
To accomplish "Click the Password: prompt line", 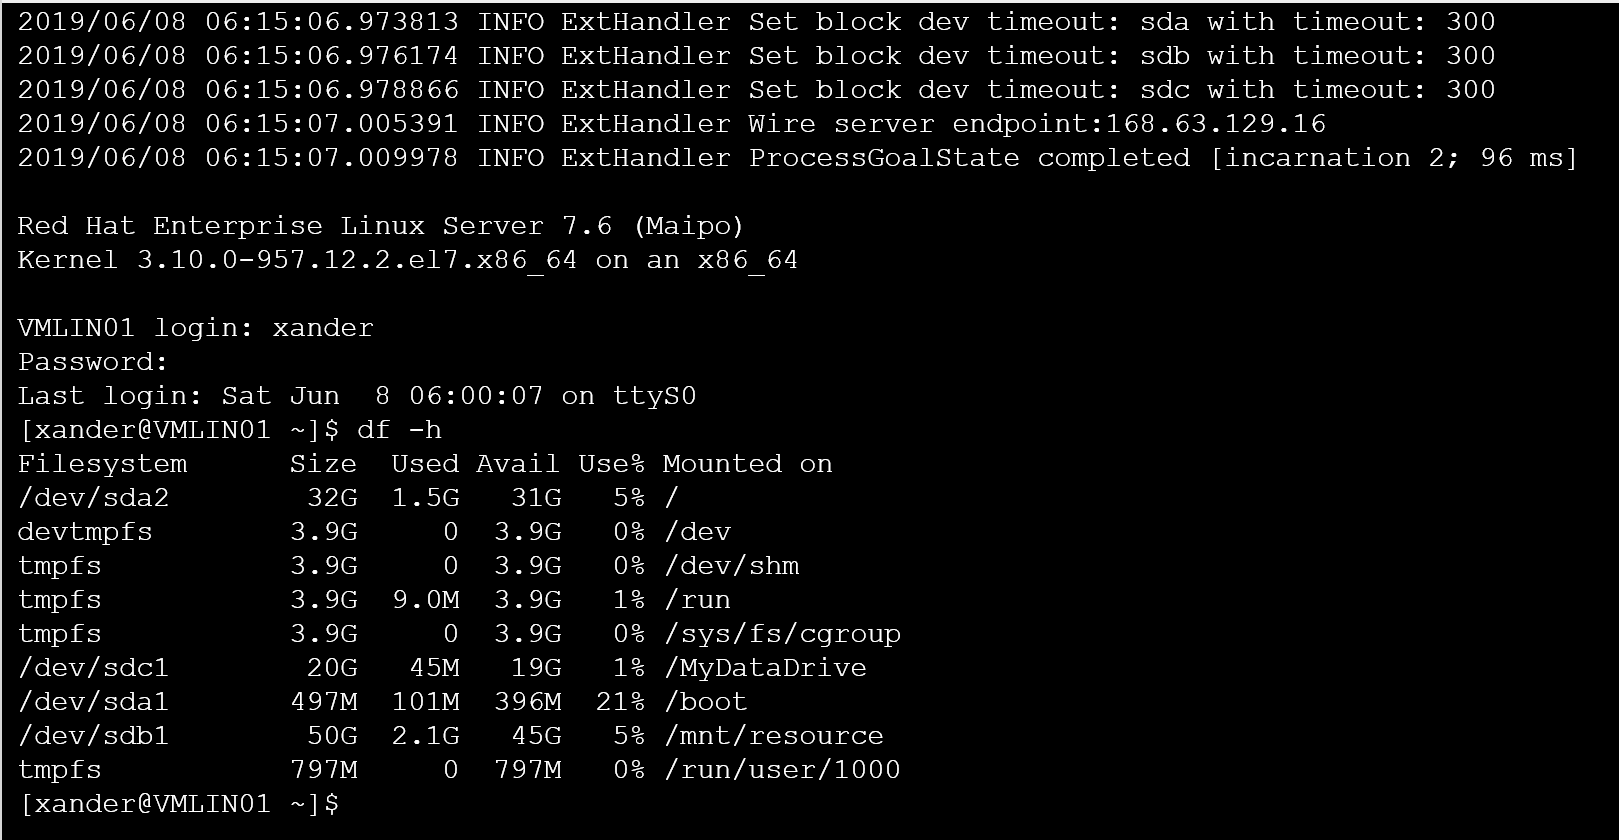I will click(x=93, y=362).
